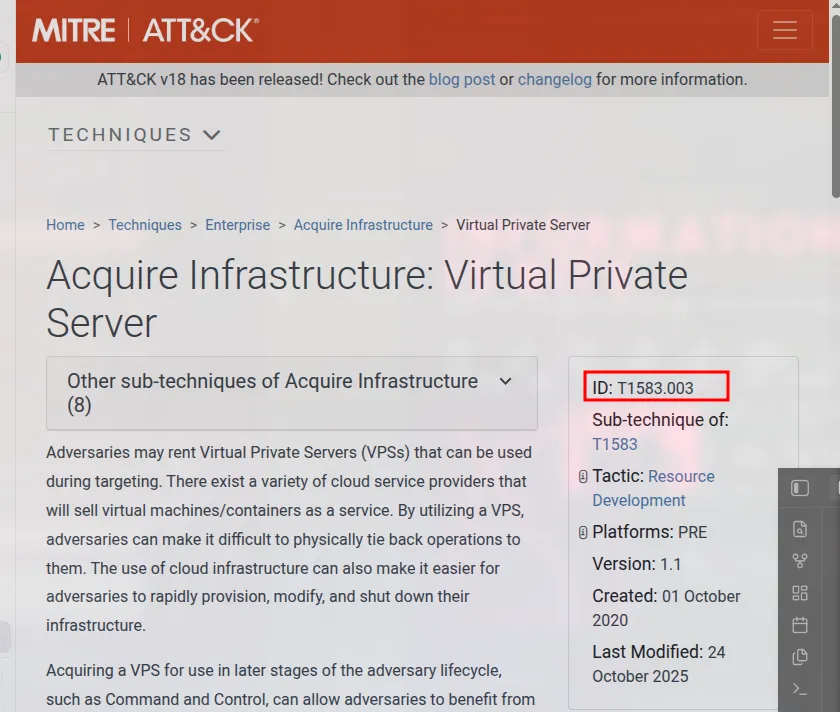The width and height of the screenshot is (840, 712).
Task: Go to Techniques breadcrumb
Action: pyautogui.click(x=145, y=225)
